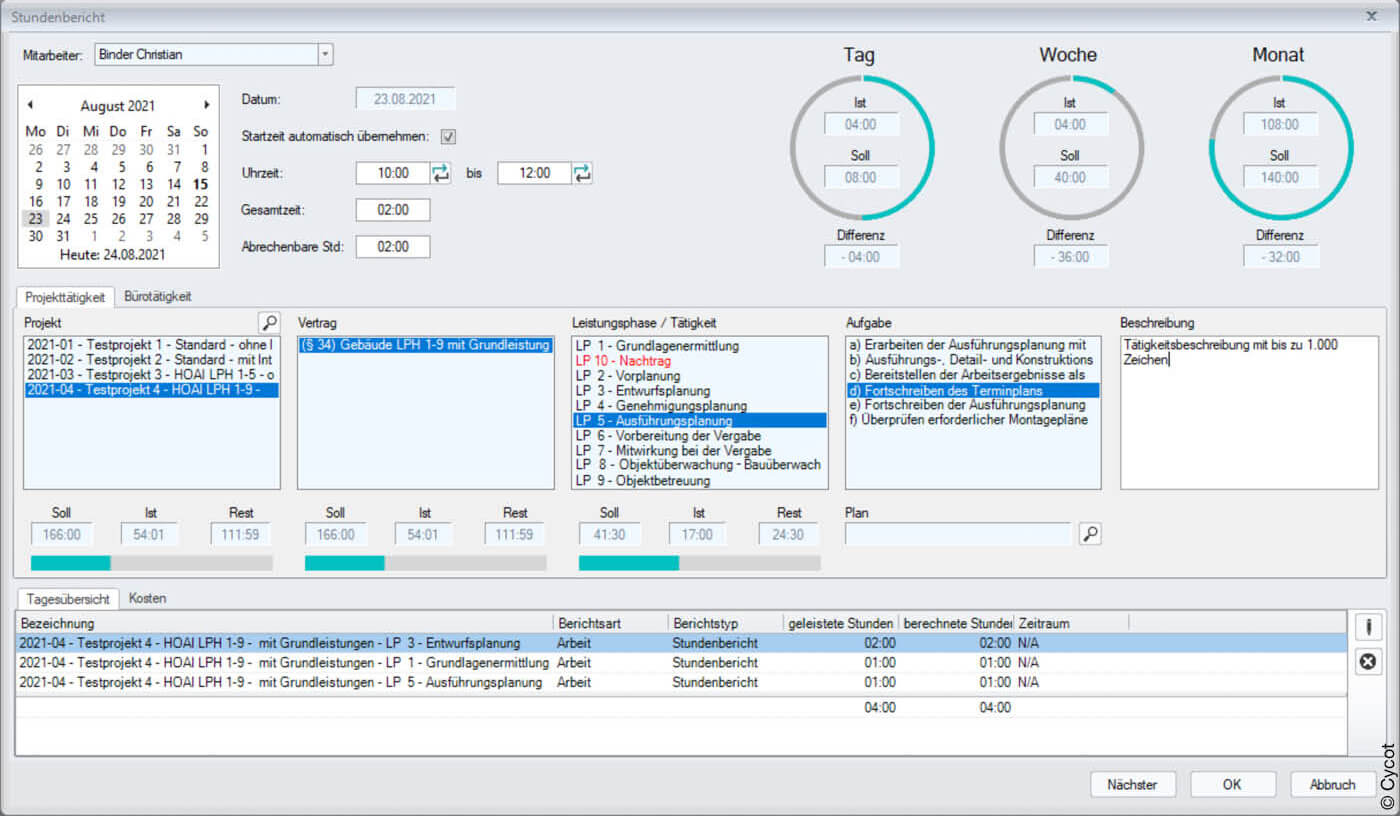The height and width of the screenshot is (816, 1400).
Task: Select 2021-02 Testprojekt 2 in project list
Action: pos(150,359)
